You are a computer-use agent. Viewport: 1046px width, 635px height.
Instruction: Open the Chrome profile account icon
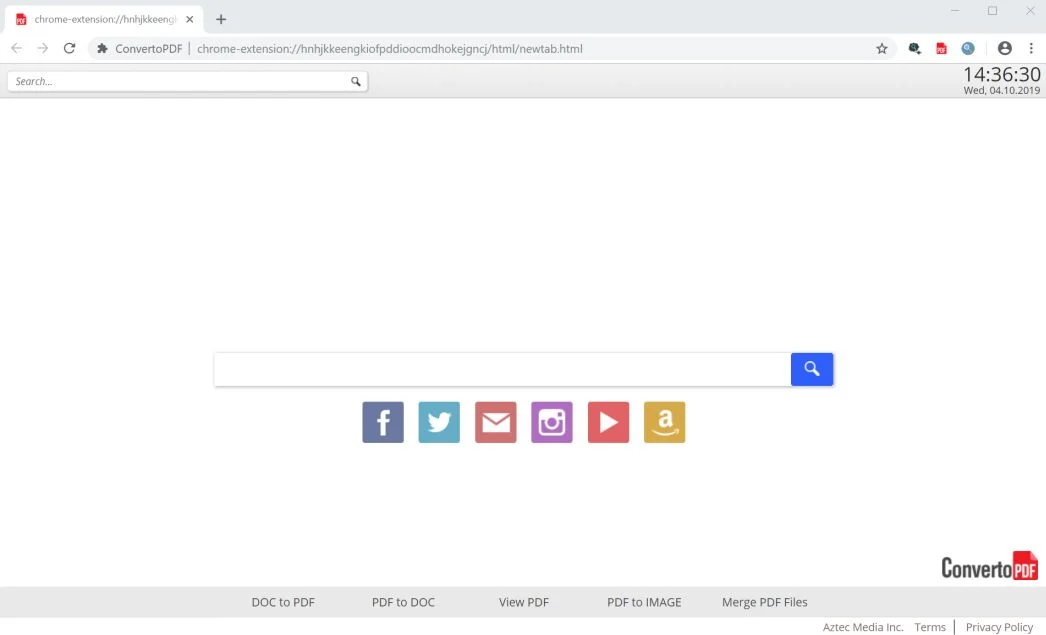[x=1005, y=48]
